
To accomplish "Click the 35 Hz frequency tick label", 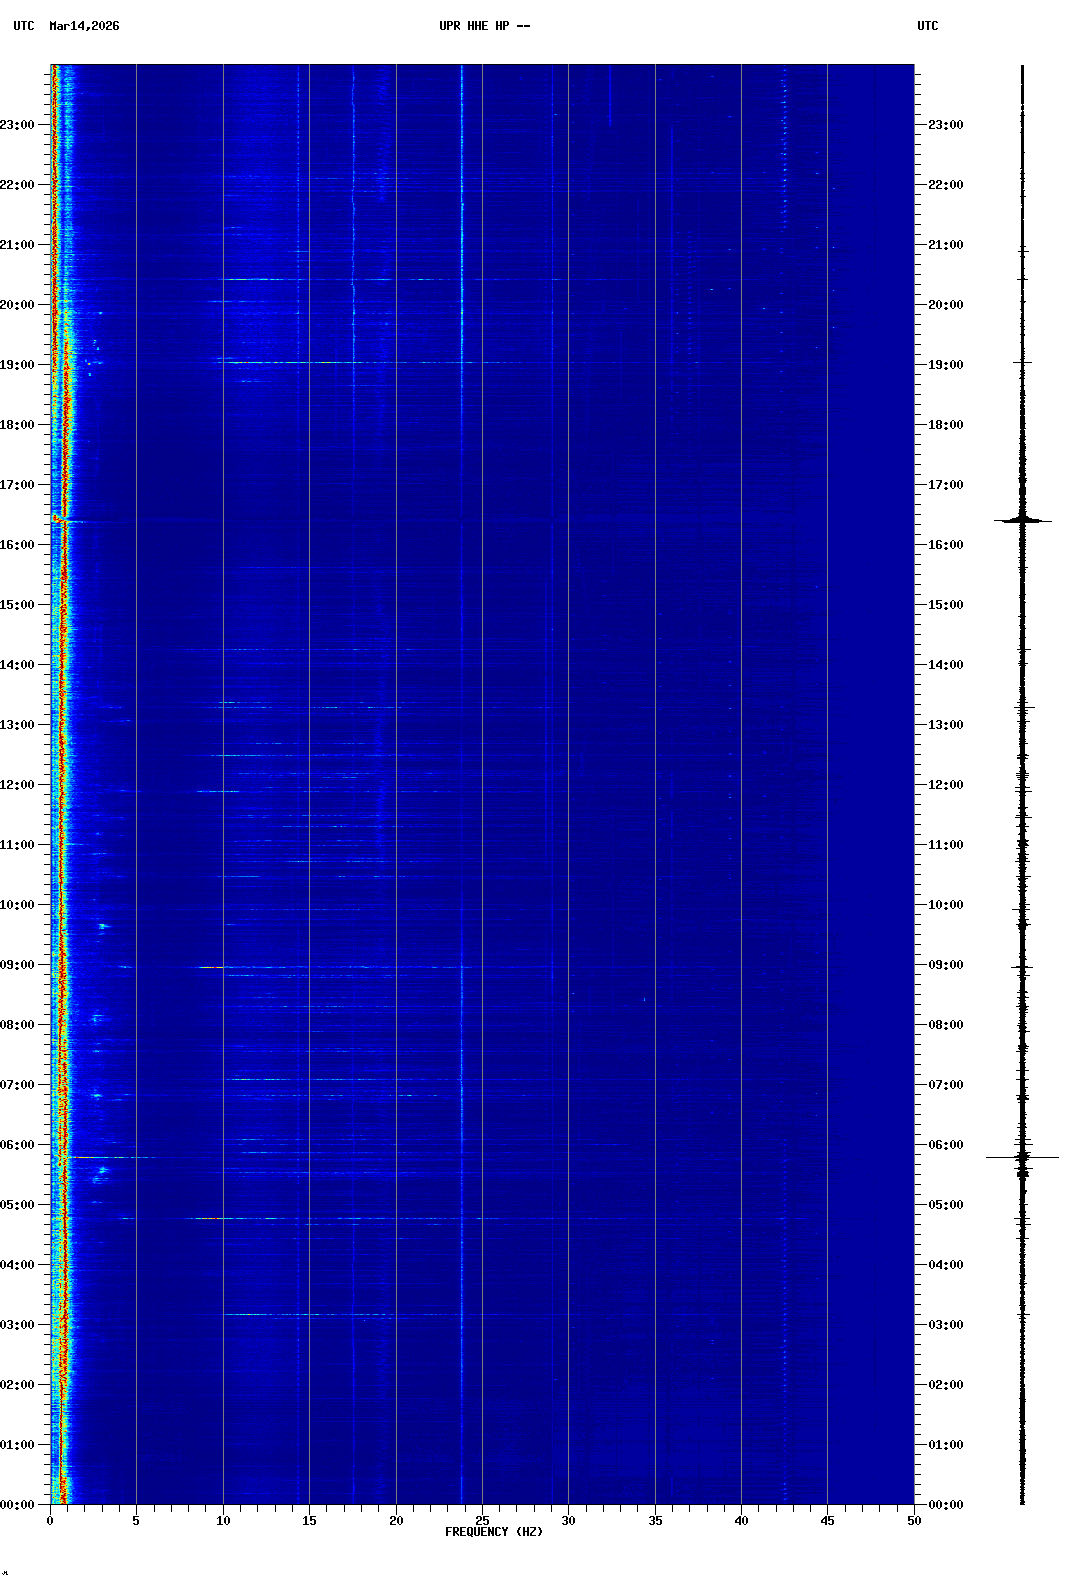I will (655, 1521).
